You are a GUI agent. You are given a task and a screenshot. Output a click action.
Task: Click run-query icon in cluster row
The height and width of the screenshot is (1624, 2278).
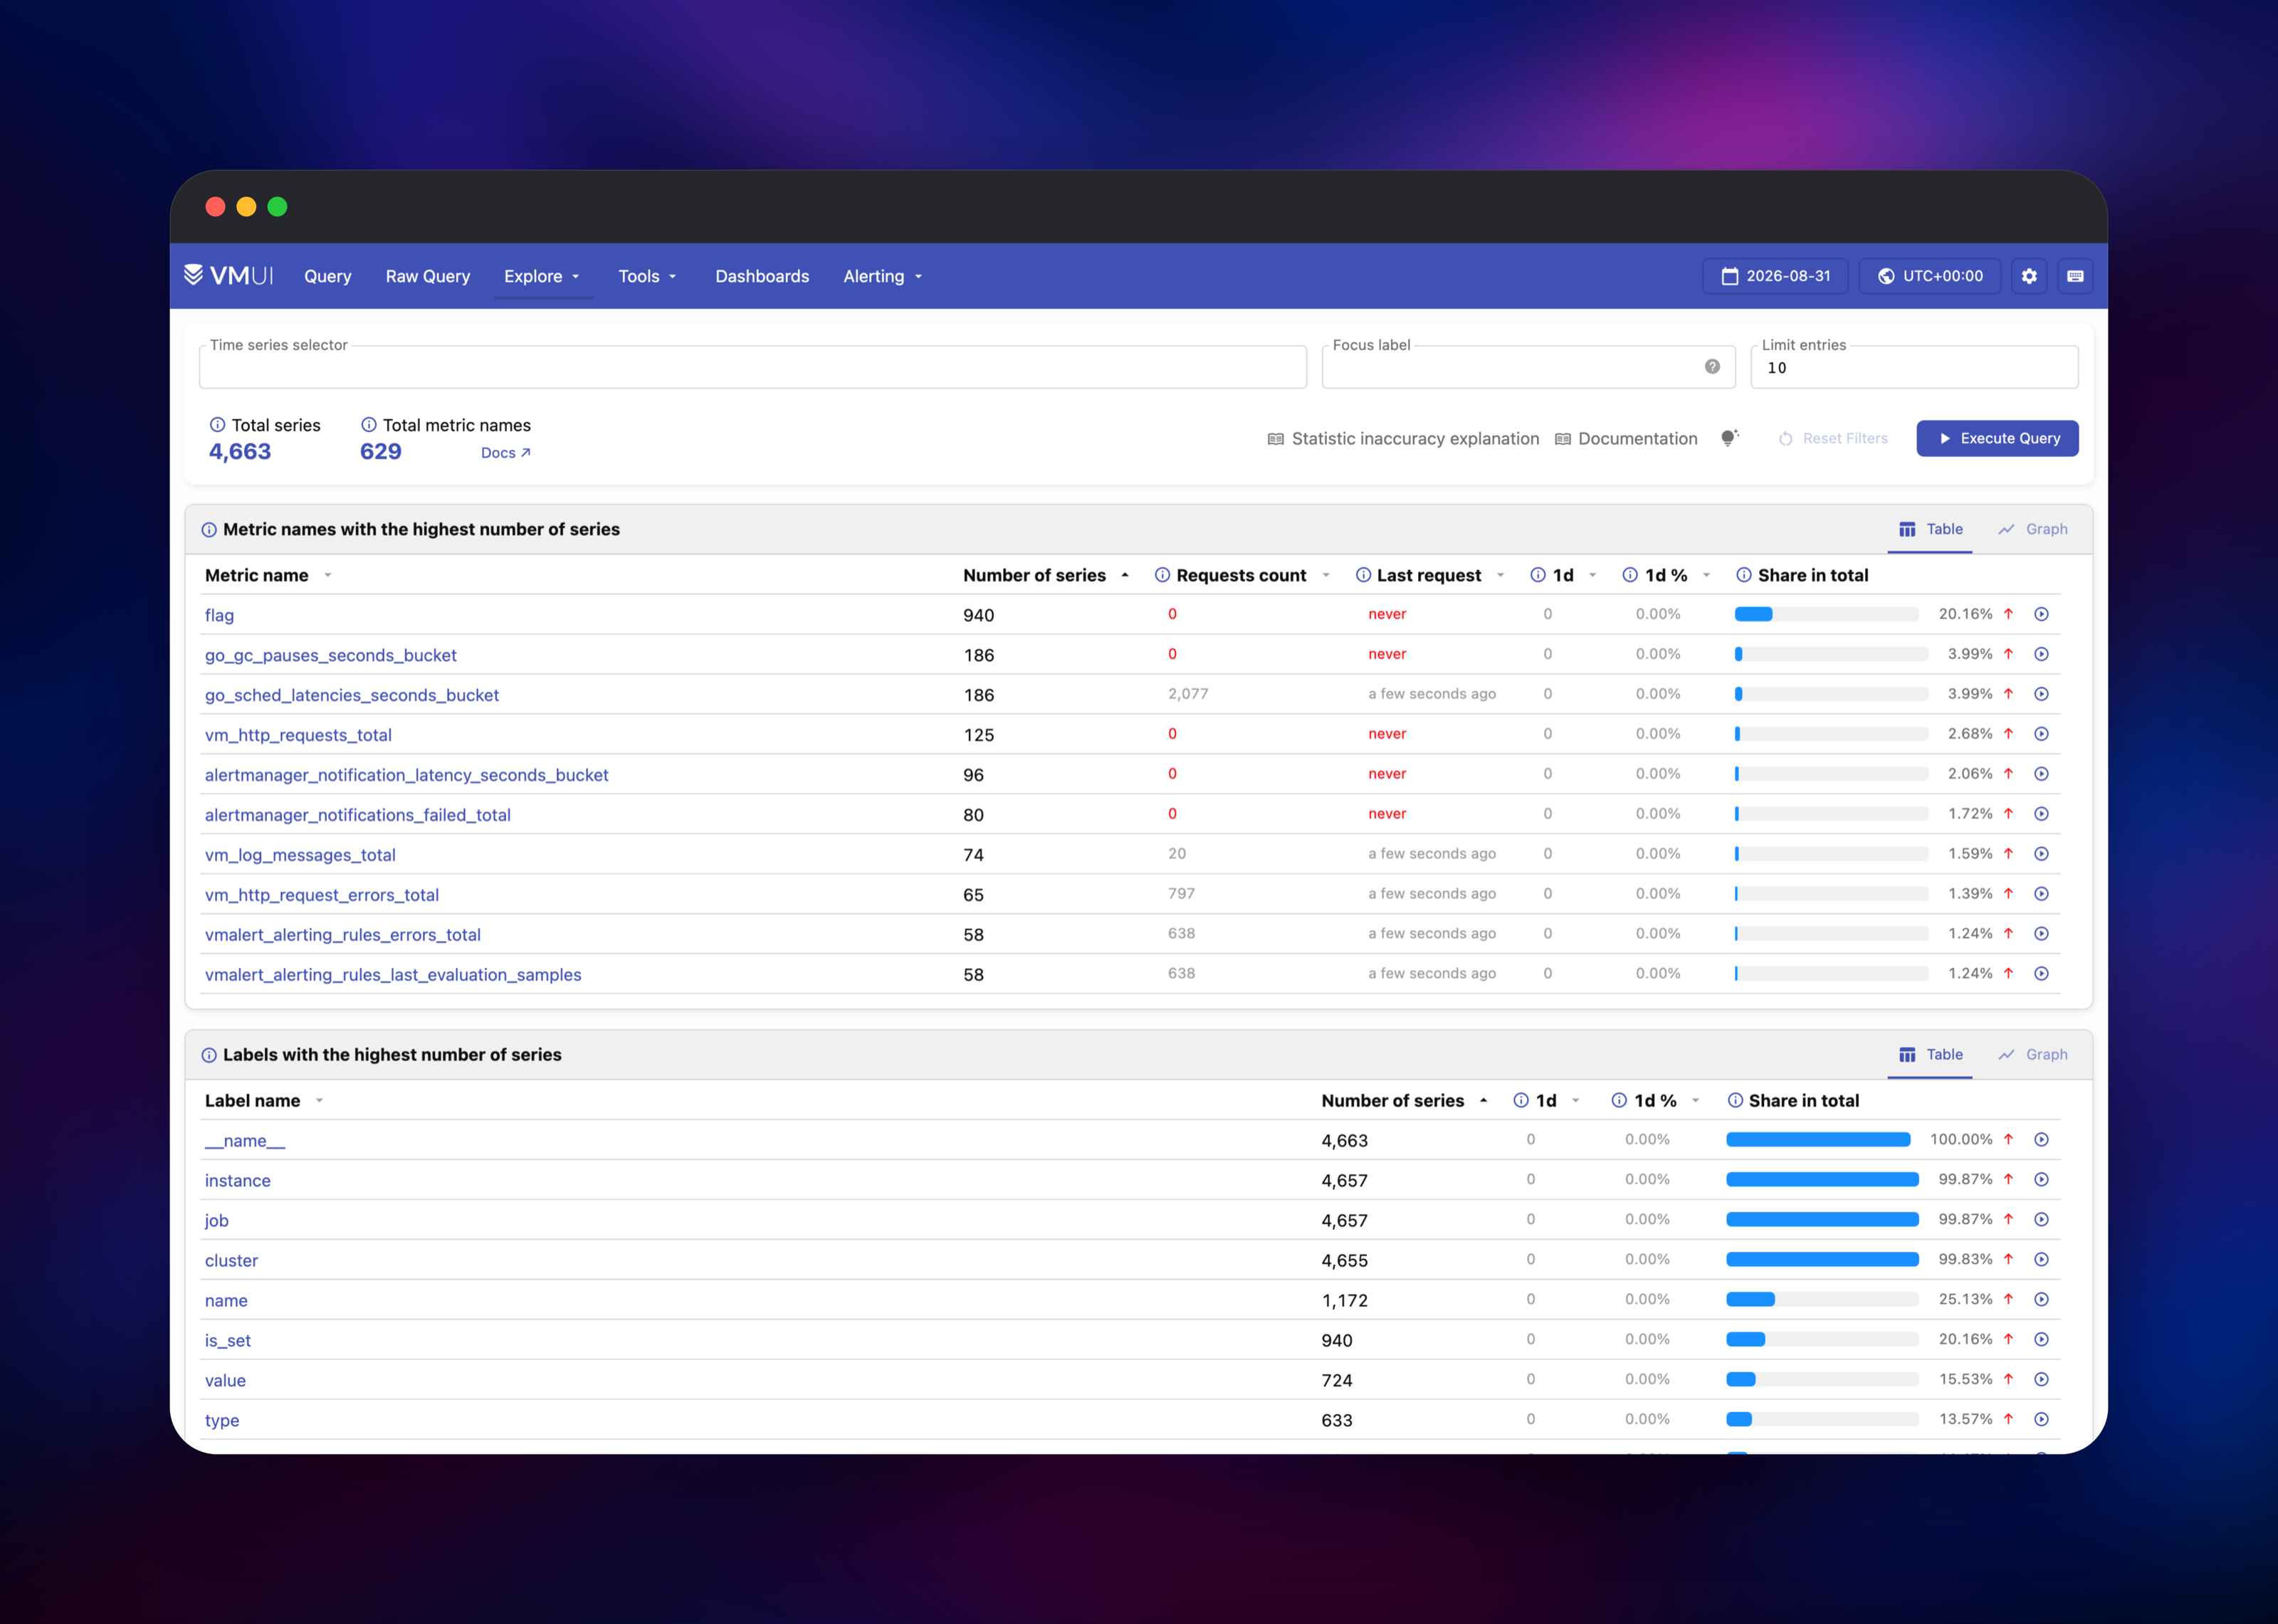point(2041,1260)
